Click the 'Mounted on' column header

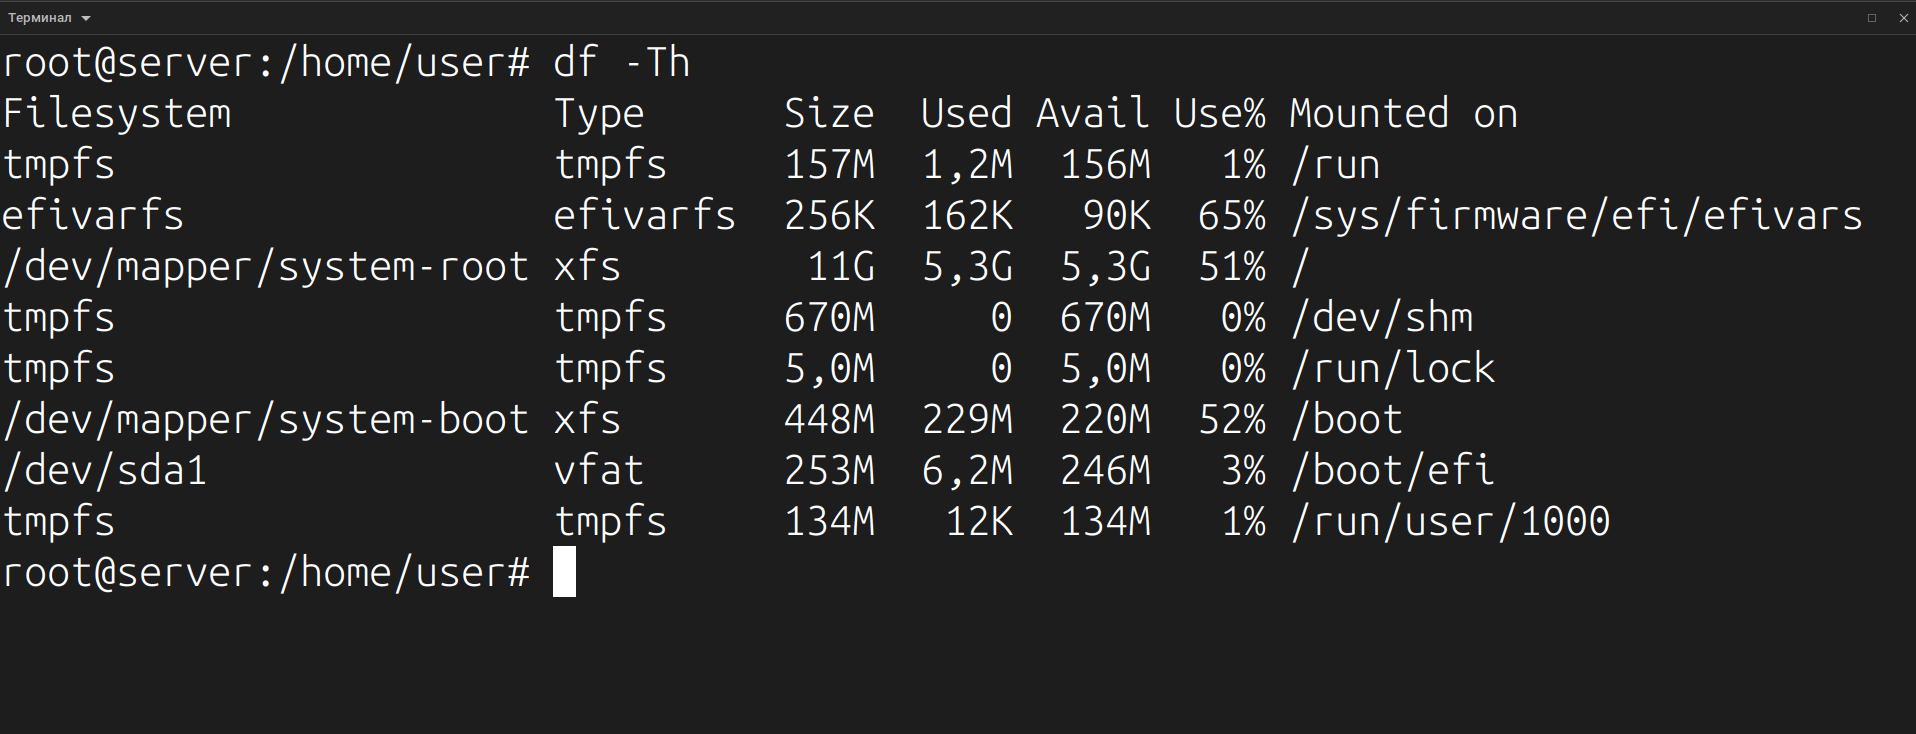coord(1403,114)
